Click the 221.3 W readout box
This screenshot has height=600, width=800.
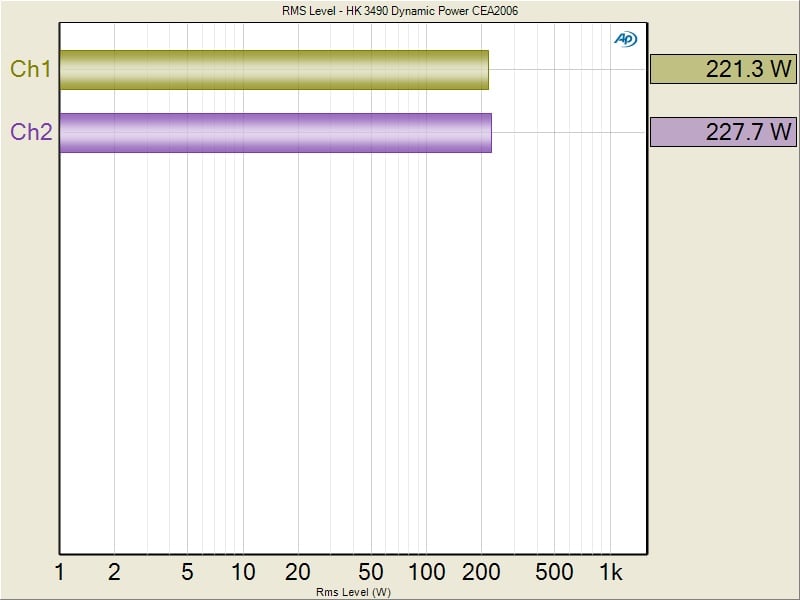coord(723,69)
